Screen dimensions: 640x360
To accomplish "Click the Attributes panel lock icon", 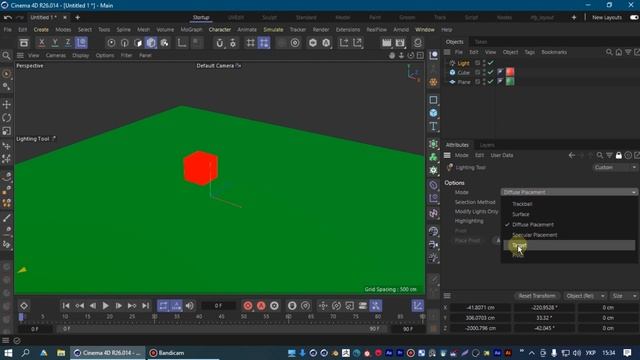I will tap(619, 155).
